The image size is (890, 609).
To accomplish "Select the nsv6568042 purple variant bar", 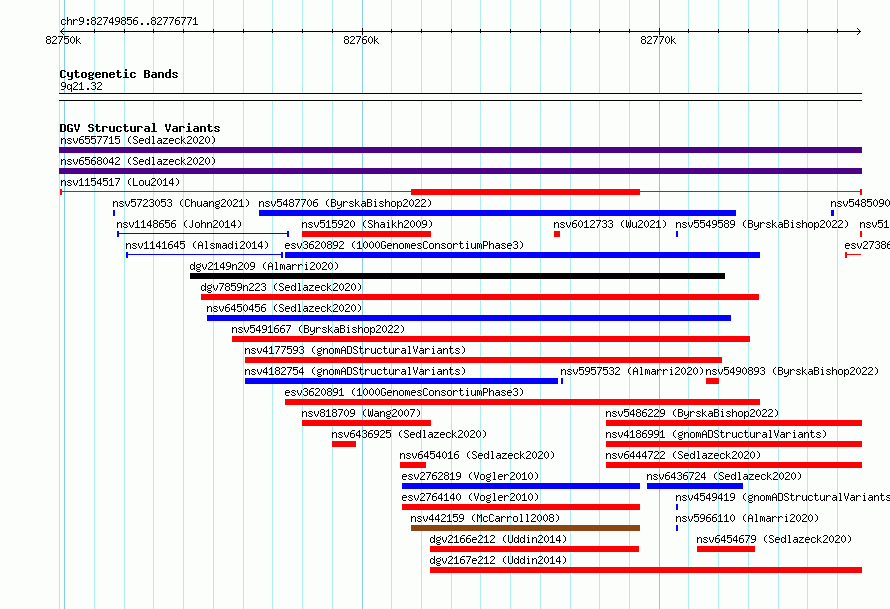I will 460,171.
